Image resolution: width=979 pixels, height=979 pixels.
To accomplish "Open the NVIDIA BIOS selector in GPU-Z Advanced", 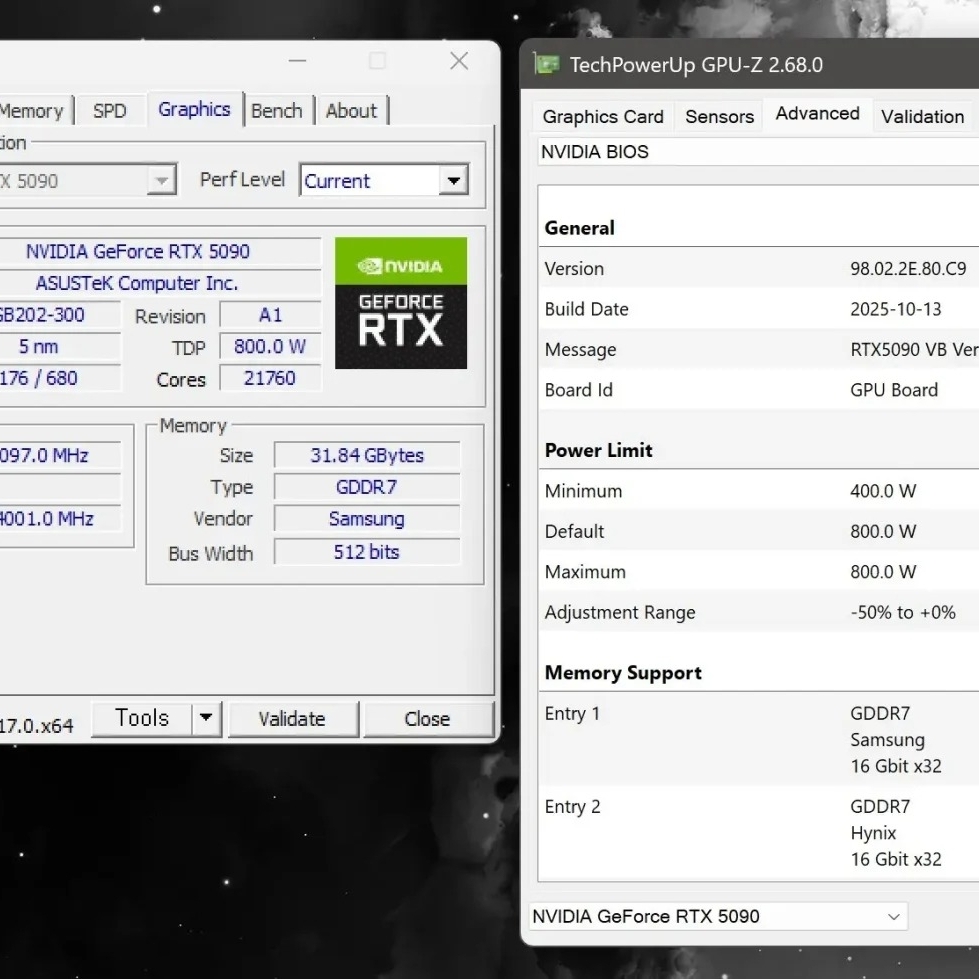I will (x=758, y=152).
